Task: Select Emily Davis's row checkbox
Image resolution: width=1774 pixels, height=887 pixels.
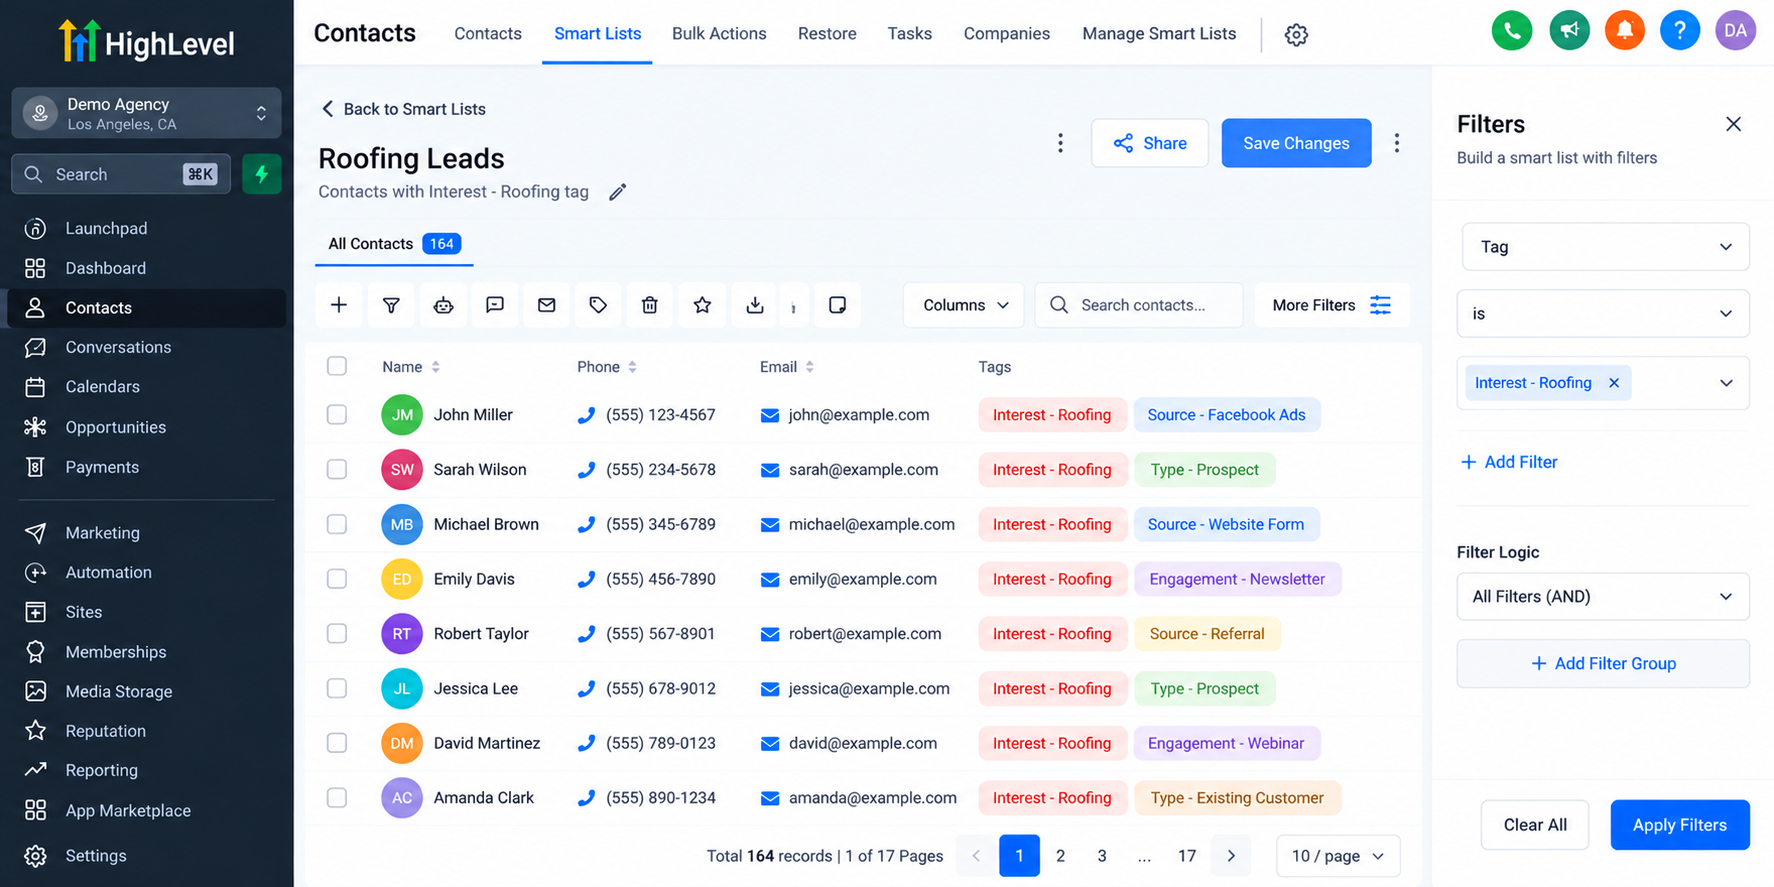Action: click(x=337, y=579)
